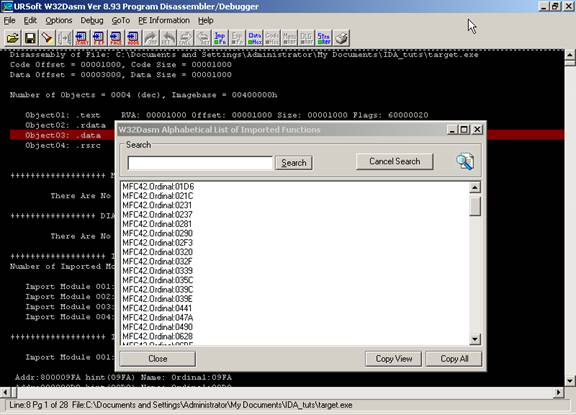Open a file to disassemble
The width and height of the screenshot is (576, 415).
click(12, 38)
